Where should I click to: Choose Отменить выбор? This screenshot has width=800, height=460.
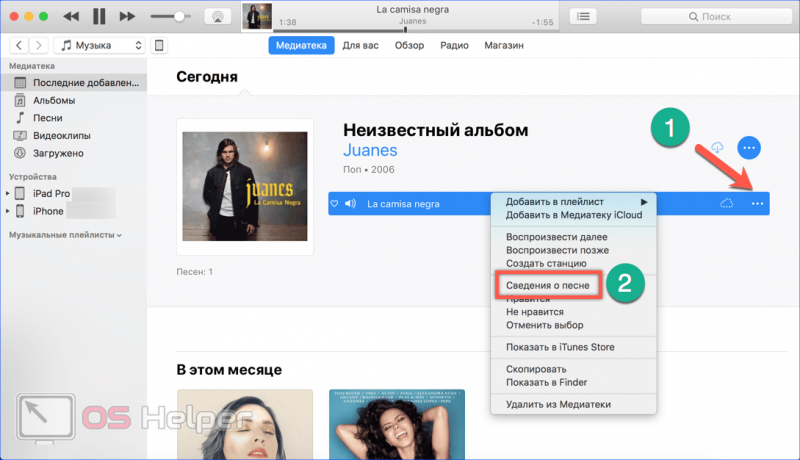tap(573, 325)
